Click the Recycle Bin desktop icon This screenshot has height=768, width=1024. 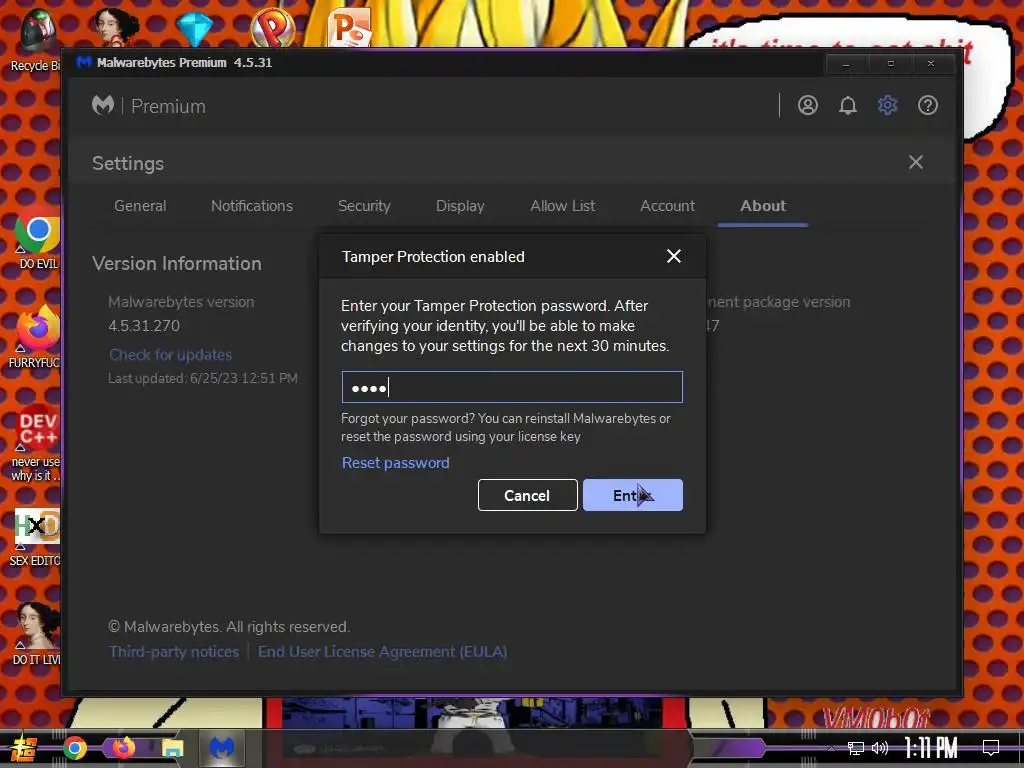point(35,41)
